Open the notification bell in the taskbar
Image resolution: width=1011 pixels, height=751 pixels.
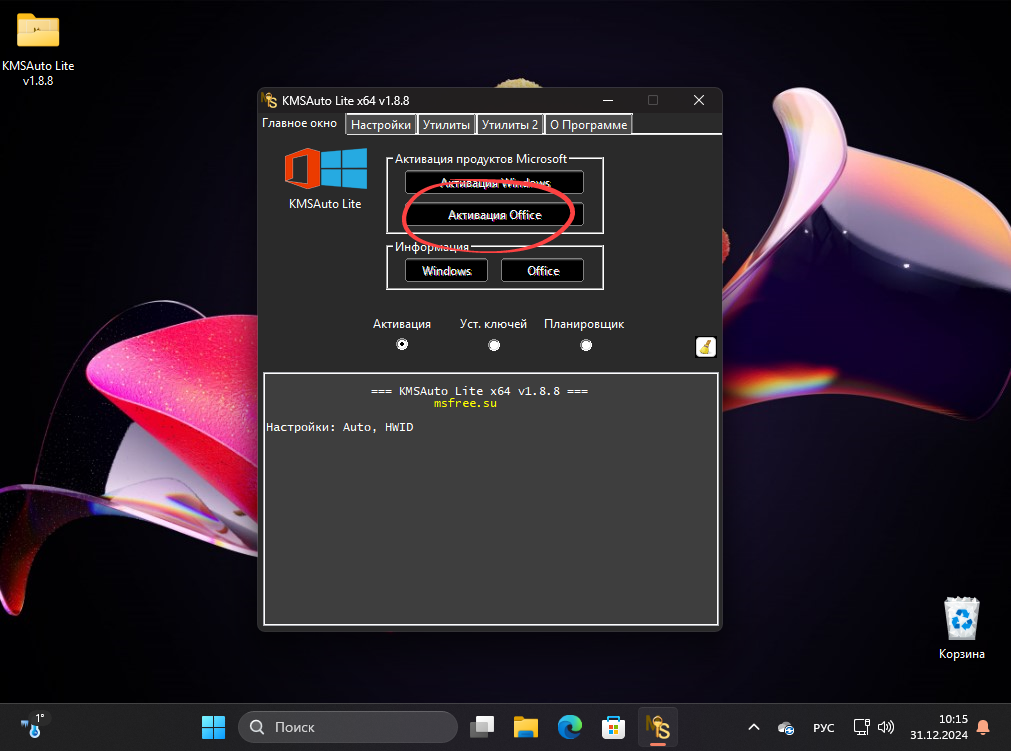[984, 727]
